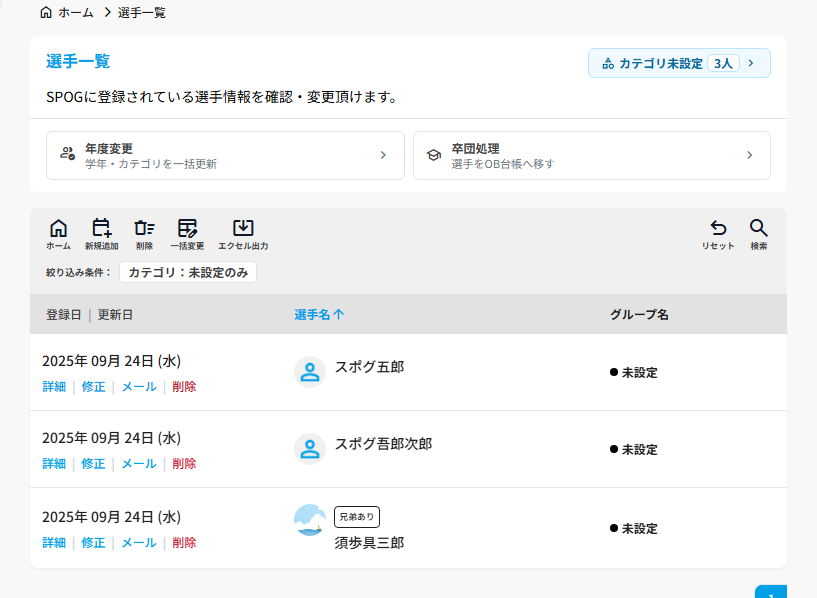The height and width of the screenshot is (598, 817).
Task: Click the 選手一覧 breadcrumb text
Action: coord(142,13)
